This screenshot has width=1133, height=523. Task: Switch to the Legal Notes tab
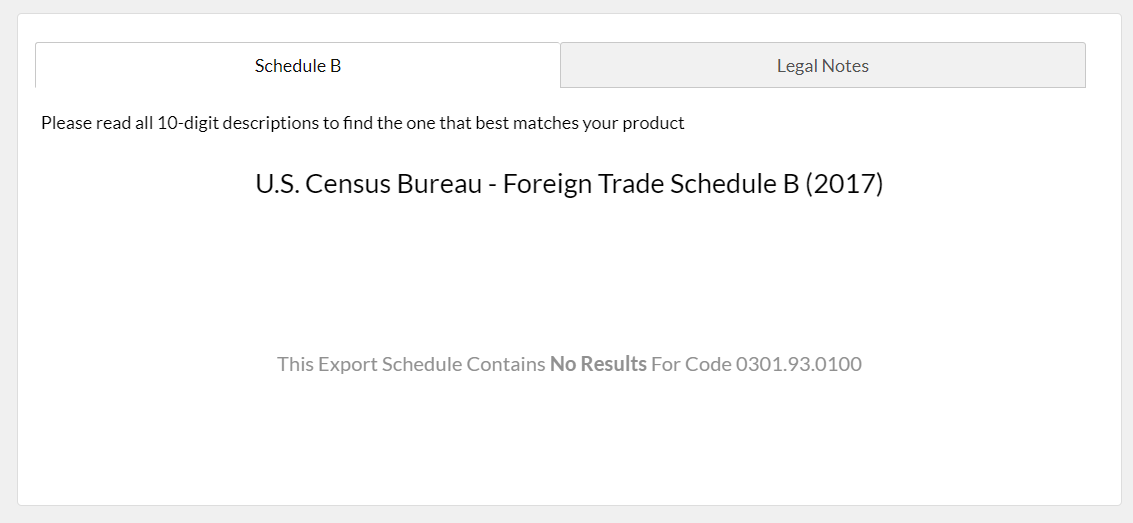(822, 65)
